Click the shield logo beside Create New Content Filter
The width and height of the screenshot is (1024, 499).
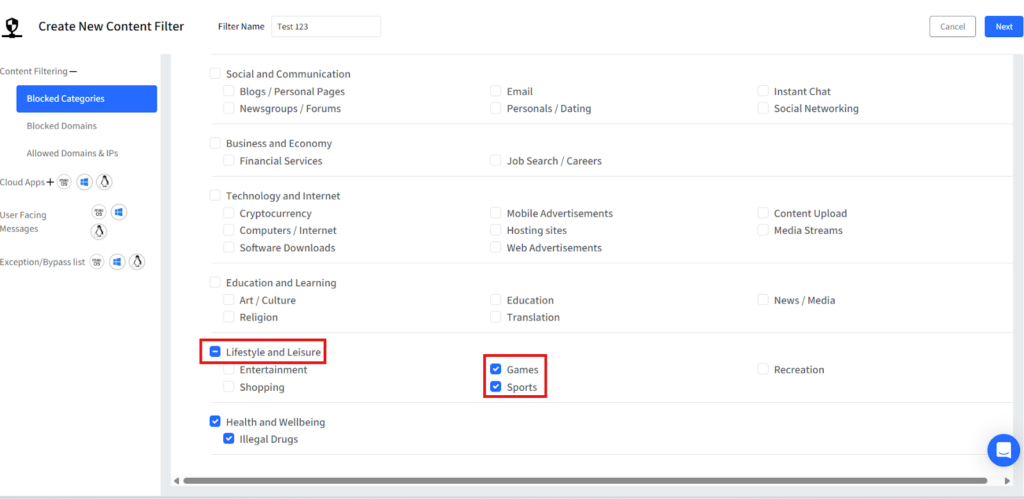tap(12, 27)
